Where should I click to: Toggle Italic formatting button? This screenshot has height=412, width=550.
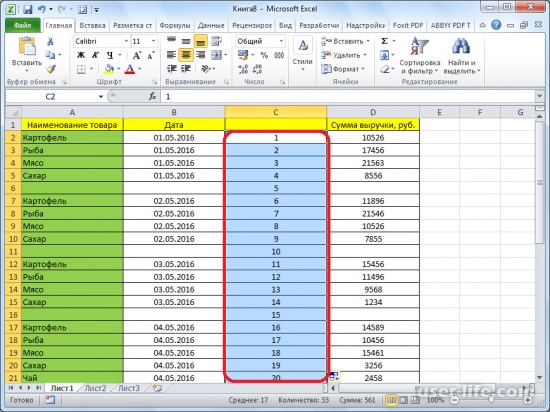tap(95, 55)
